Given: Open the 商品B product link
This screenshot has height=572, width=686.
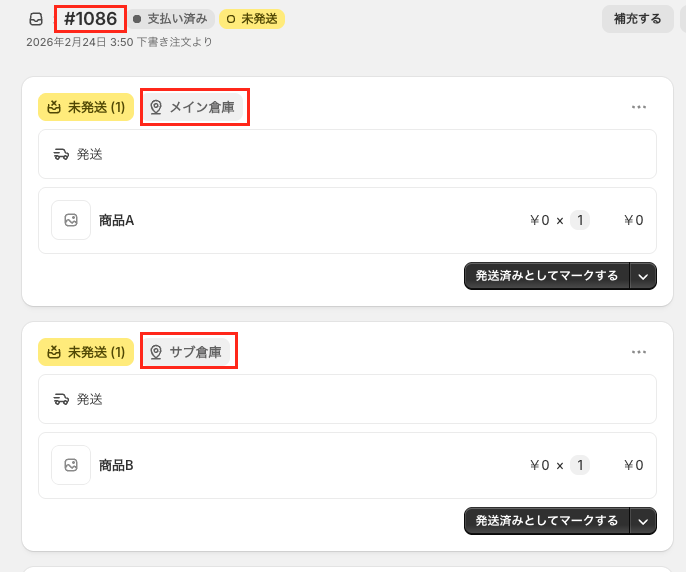Looking at the screenshot, I should click(116, 465).
